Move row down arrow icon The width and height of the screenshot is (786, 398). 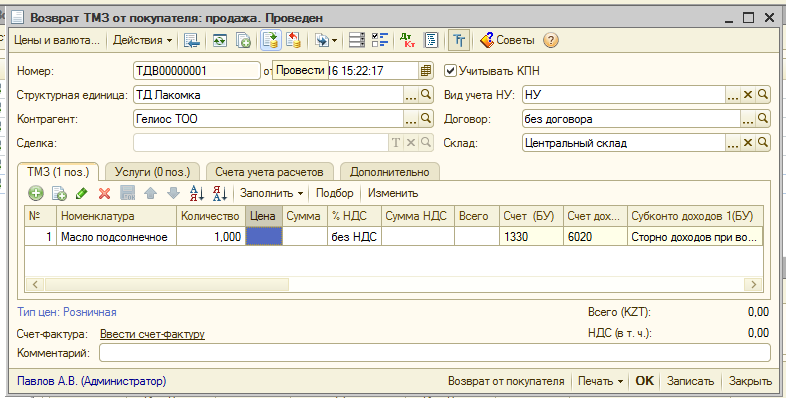coord(173,193)
